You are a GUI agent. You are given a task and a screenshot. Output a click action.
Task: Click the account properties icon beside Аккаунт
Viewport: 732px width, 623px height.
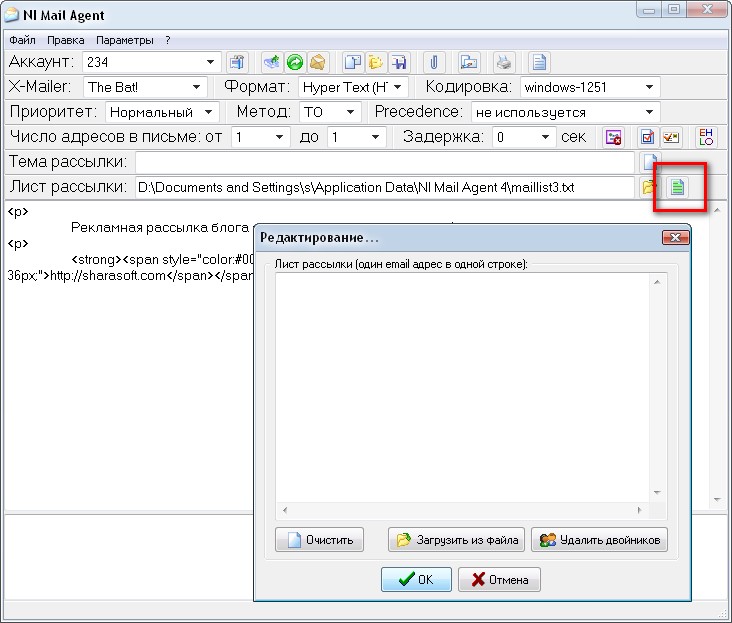(x=237, y=62)
